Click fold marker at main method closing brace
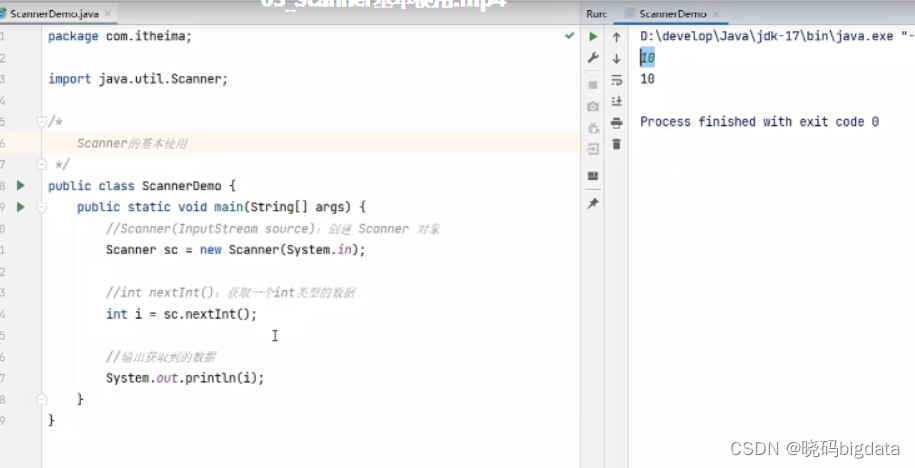This screenshot has height=468, width=915. pos(41,399)
